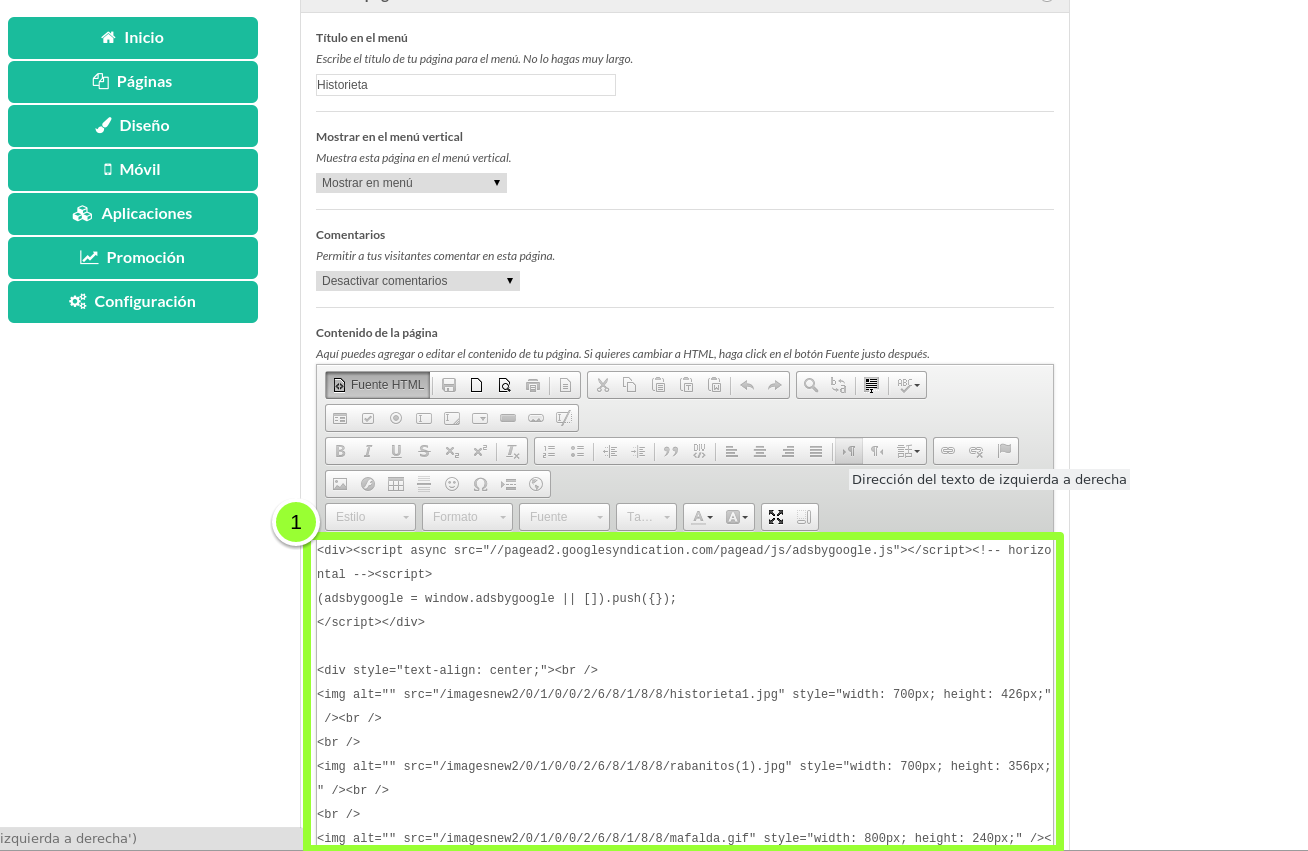
Task: Open the spell check ABC dropdown
Action: tap(908, 385)
